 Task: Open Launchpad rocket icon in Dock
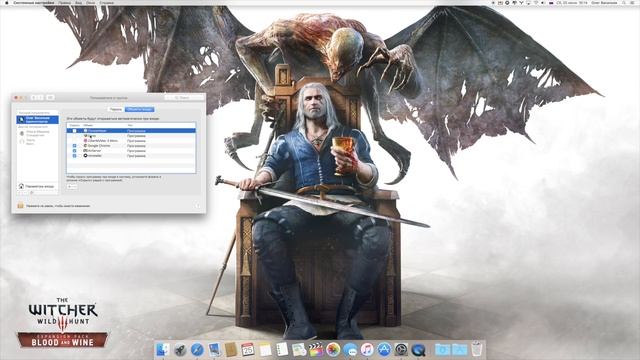tap(180, 350)
